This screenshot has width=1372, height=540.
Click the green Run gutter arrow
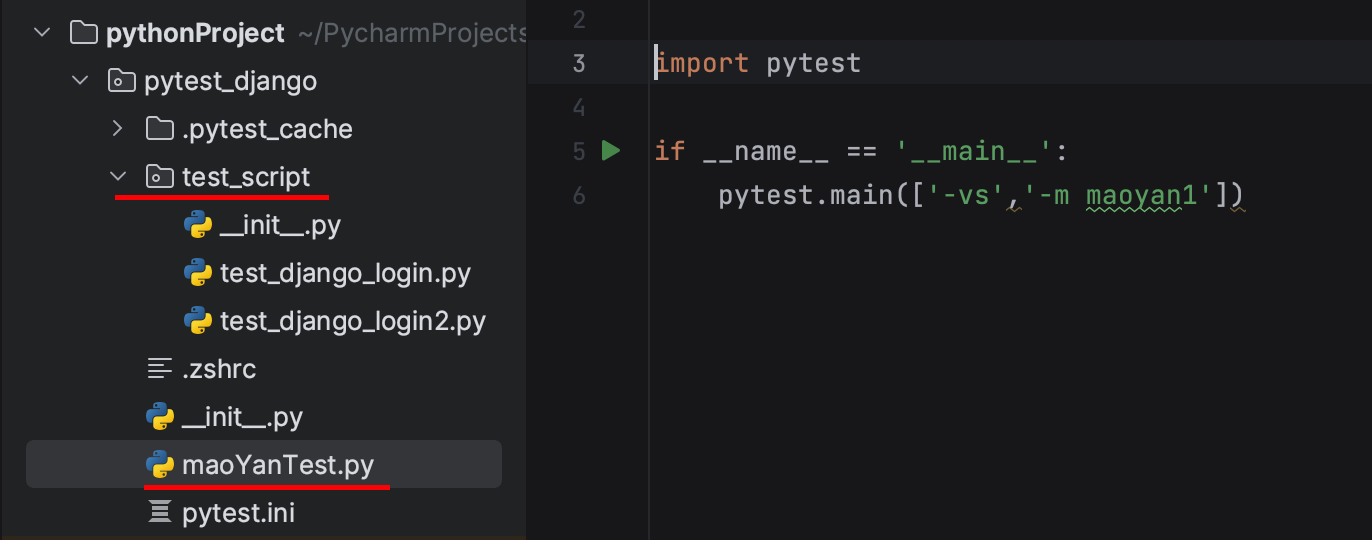[611, 151]
